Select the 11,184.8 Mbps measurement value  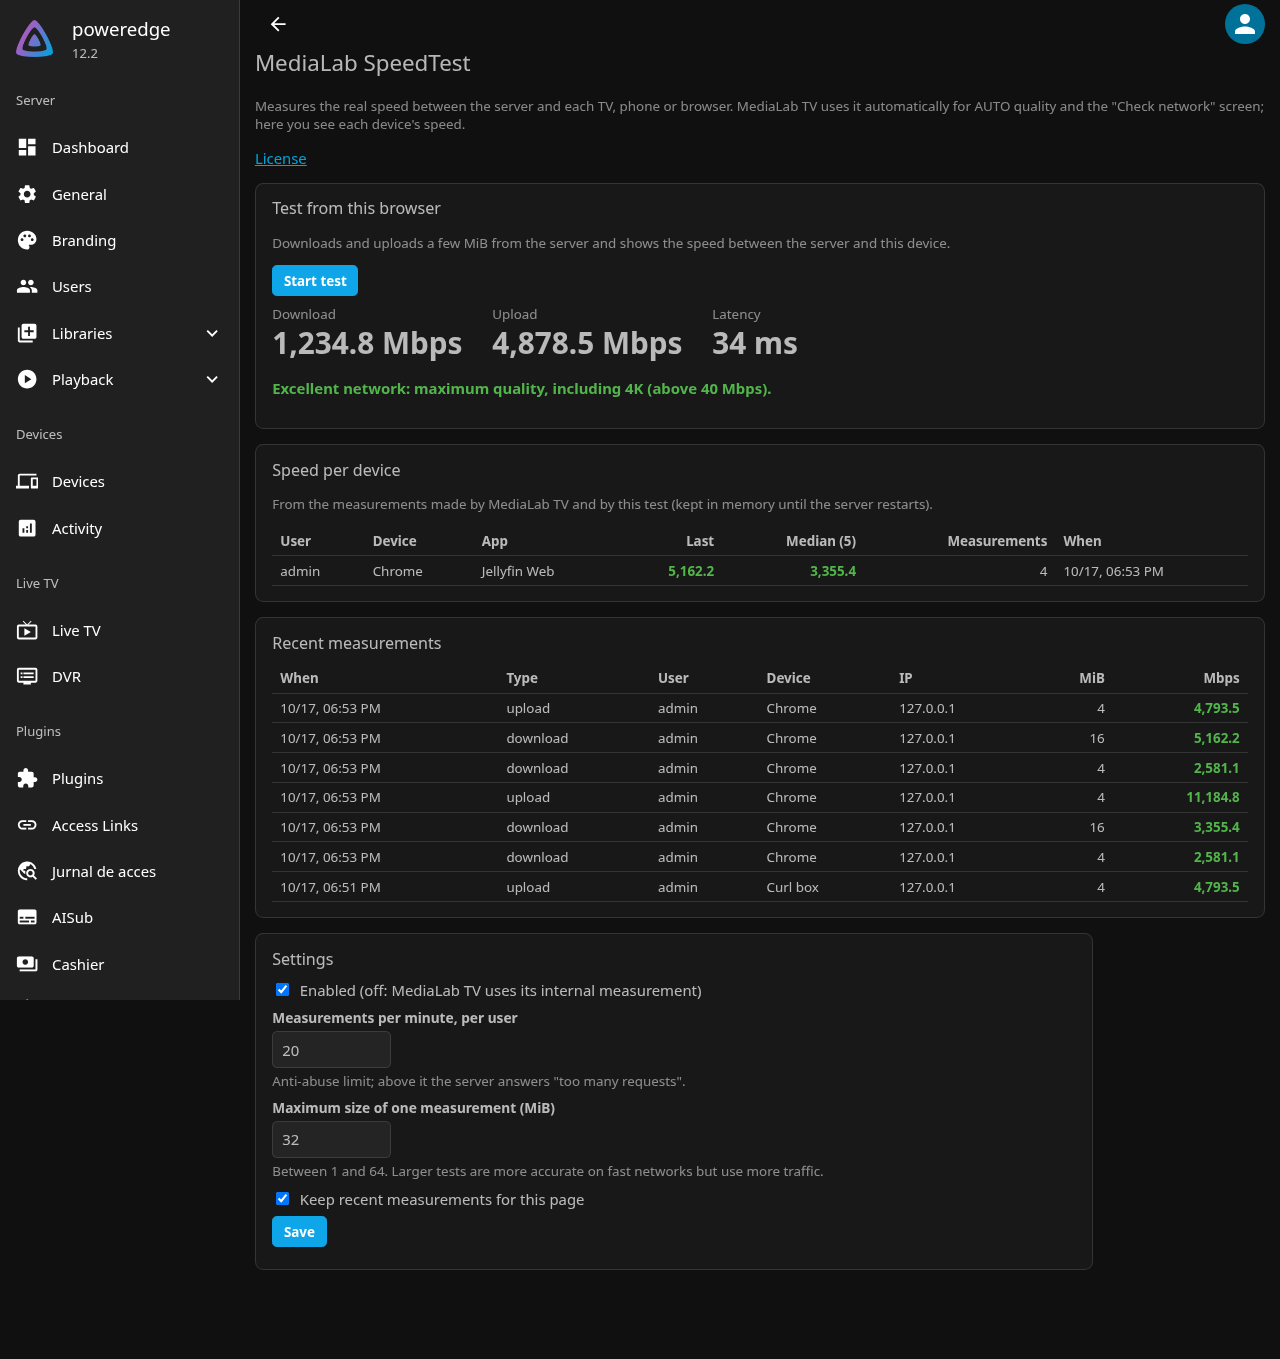point(1212,797)
